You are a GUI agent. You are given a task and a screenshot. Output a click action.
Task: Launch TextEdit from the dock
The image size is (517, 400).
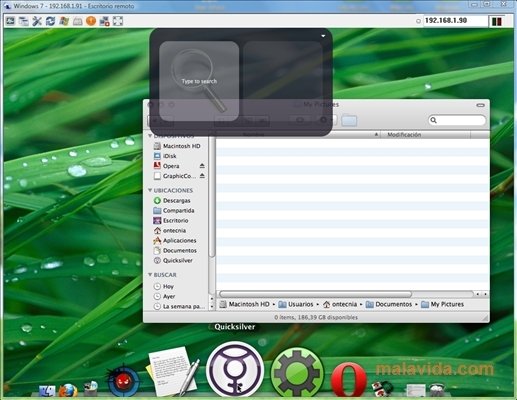(x=173, y=371)
